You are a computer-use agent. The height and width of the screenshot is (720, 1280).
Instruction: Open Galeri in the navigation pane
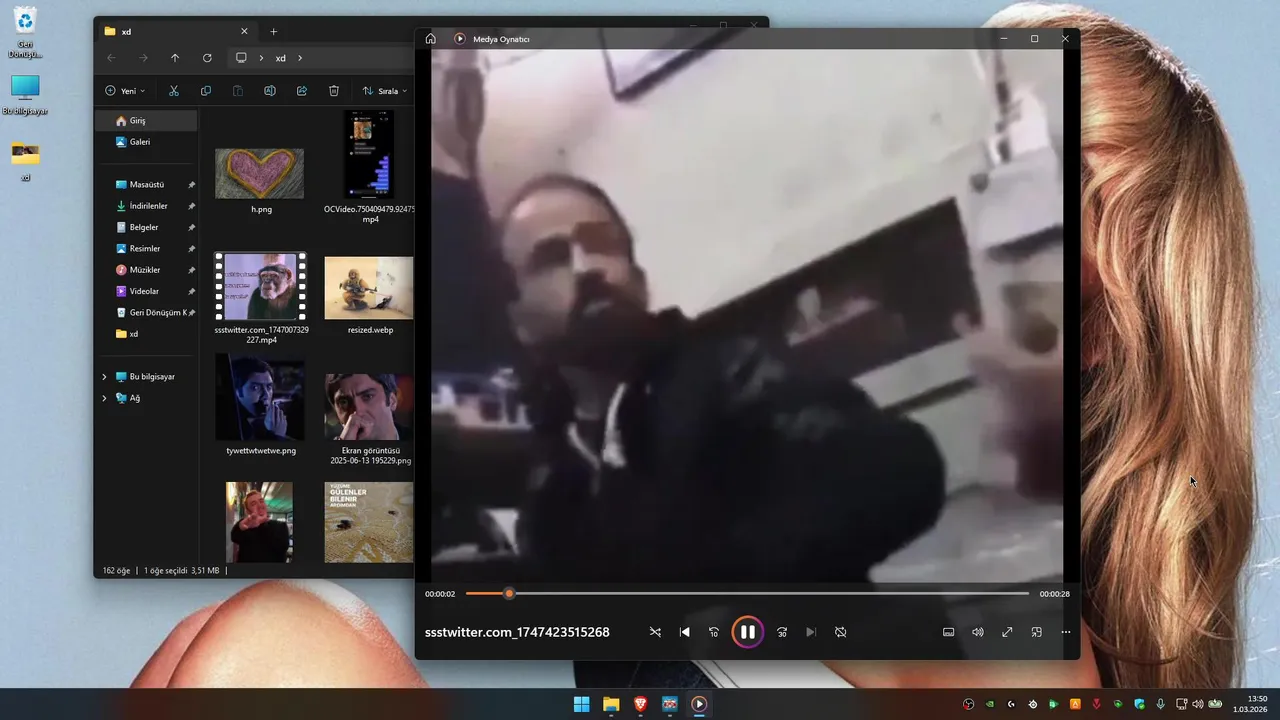tap(147, 142)
